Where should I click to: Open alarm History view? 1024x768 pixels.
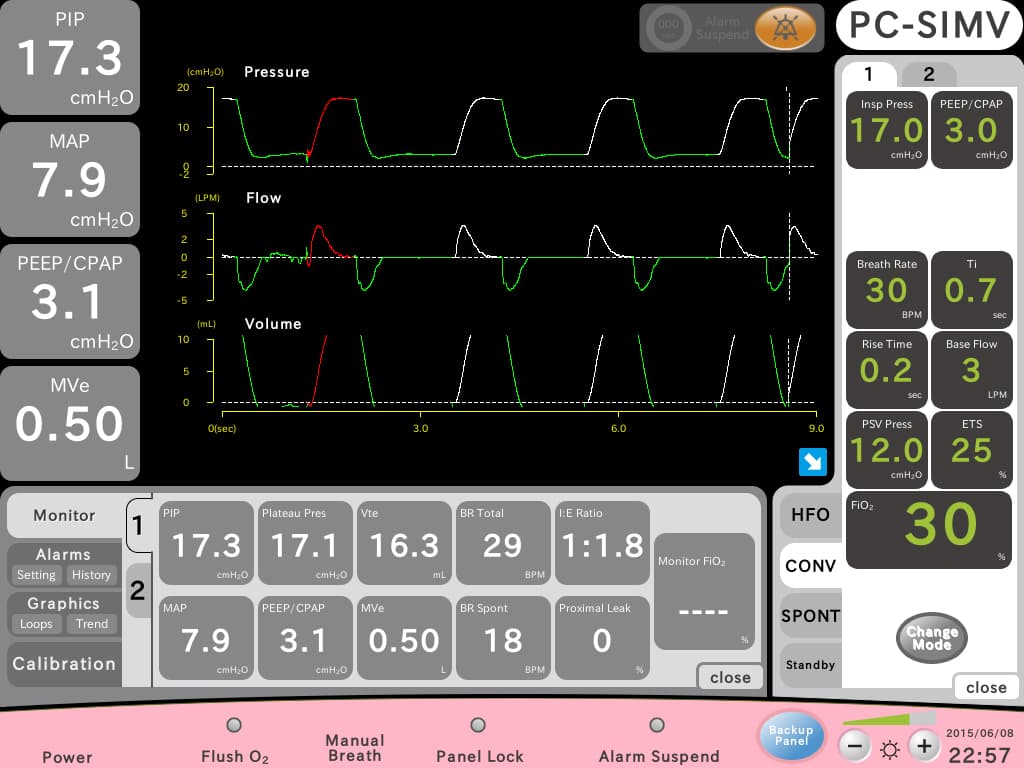(91, 575)
